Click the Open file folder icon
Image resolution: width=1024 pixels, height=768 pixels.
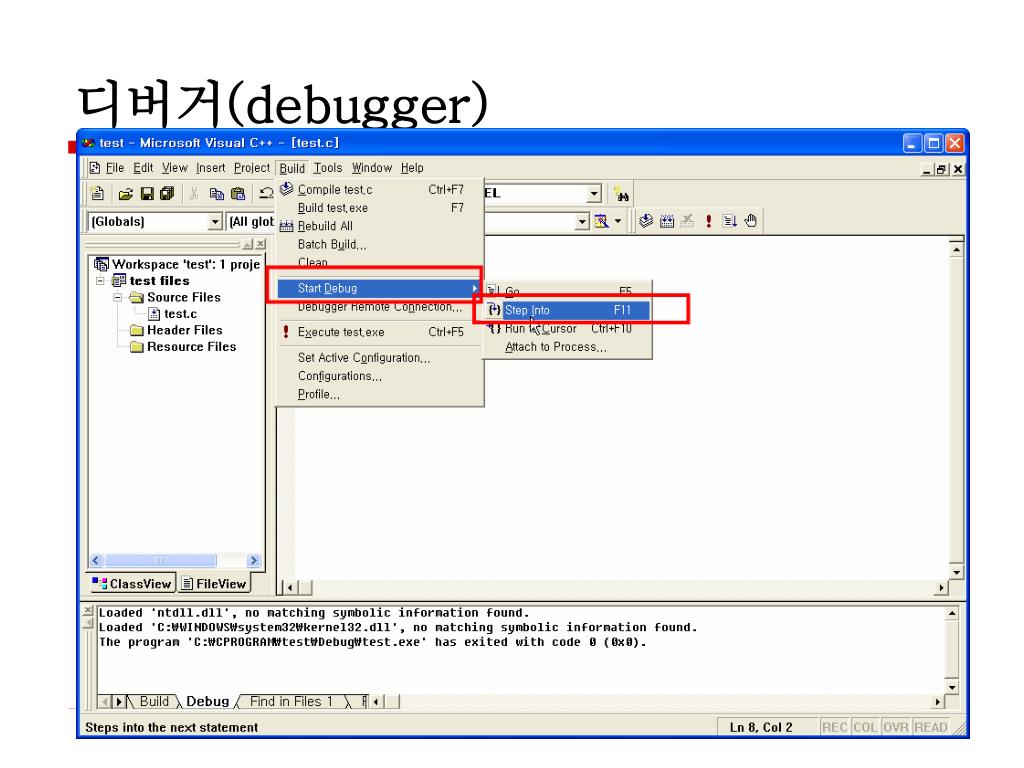[125, 193]
